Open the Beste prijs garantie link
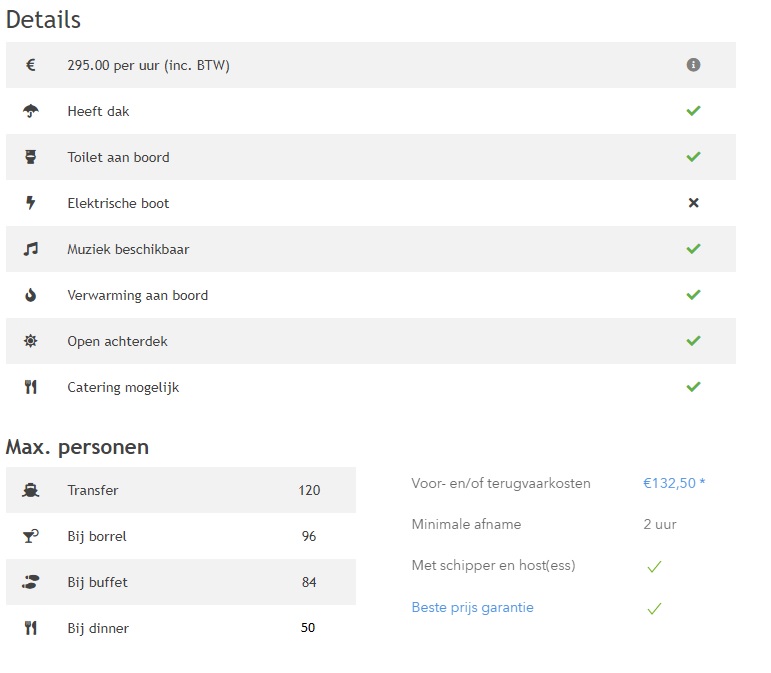Image resolution: width=771 pixels, height=673 pixels. pos(473,608)
